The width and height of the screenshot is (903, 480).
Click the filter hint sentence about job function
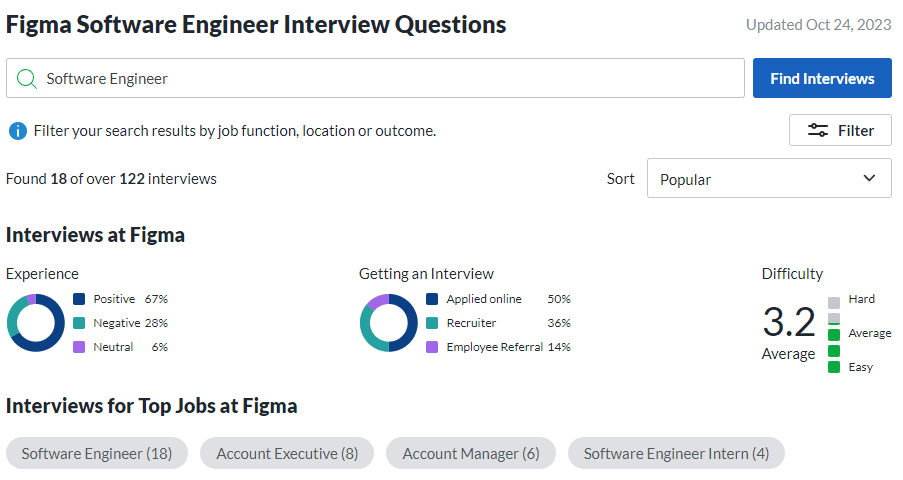click(x=235, y=131)
